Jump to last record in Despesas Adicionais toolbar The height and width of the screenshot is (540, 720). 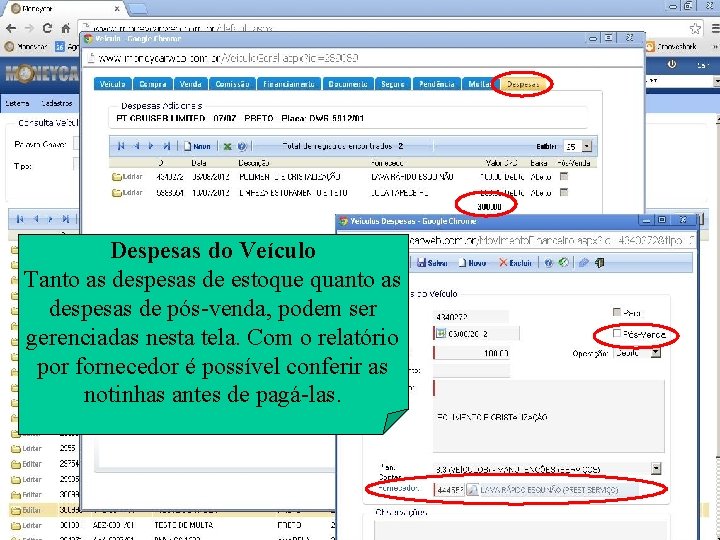(x=167, y=146)
